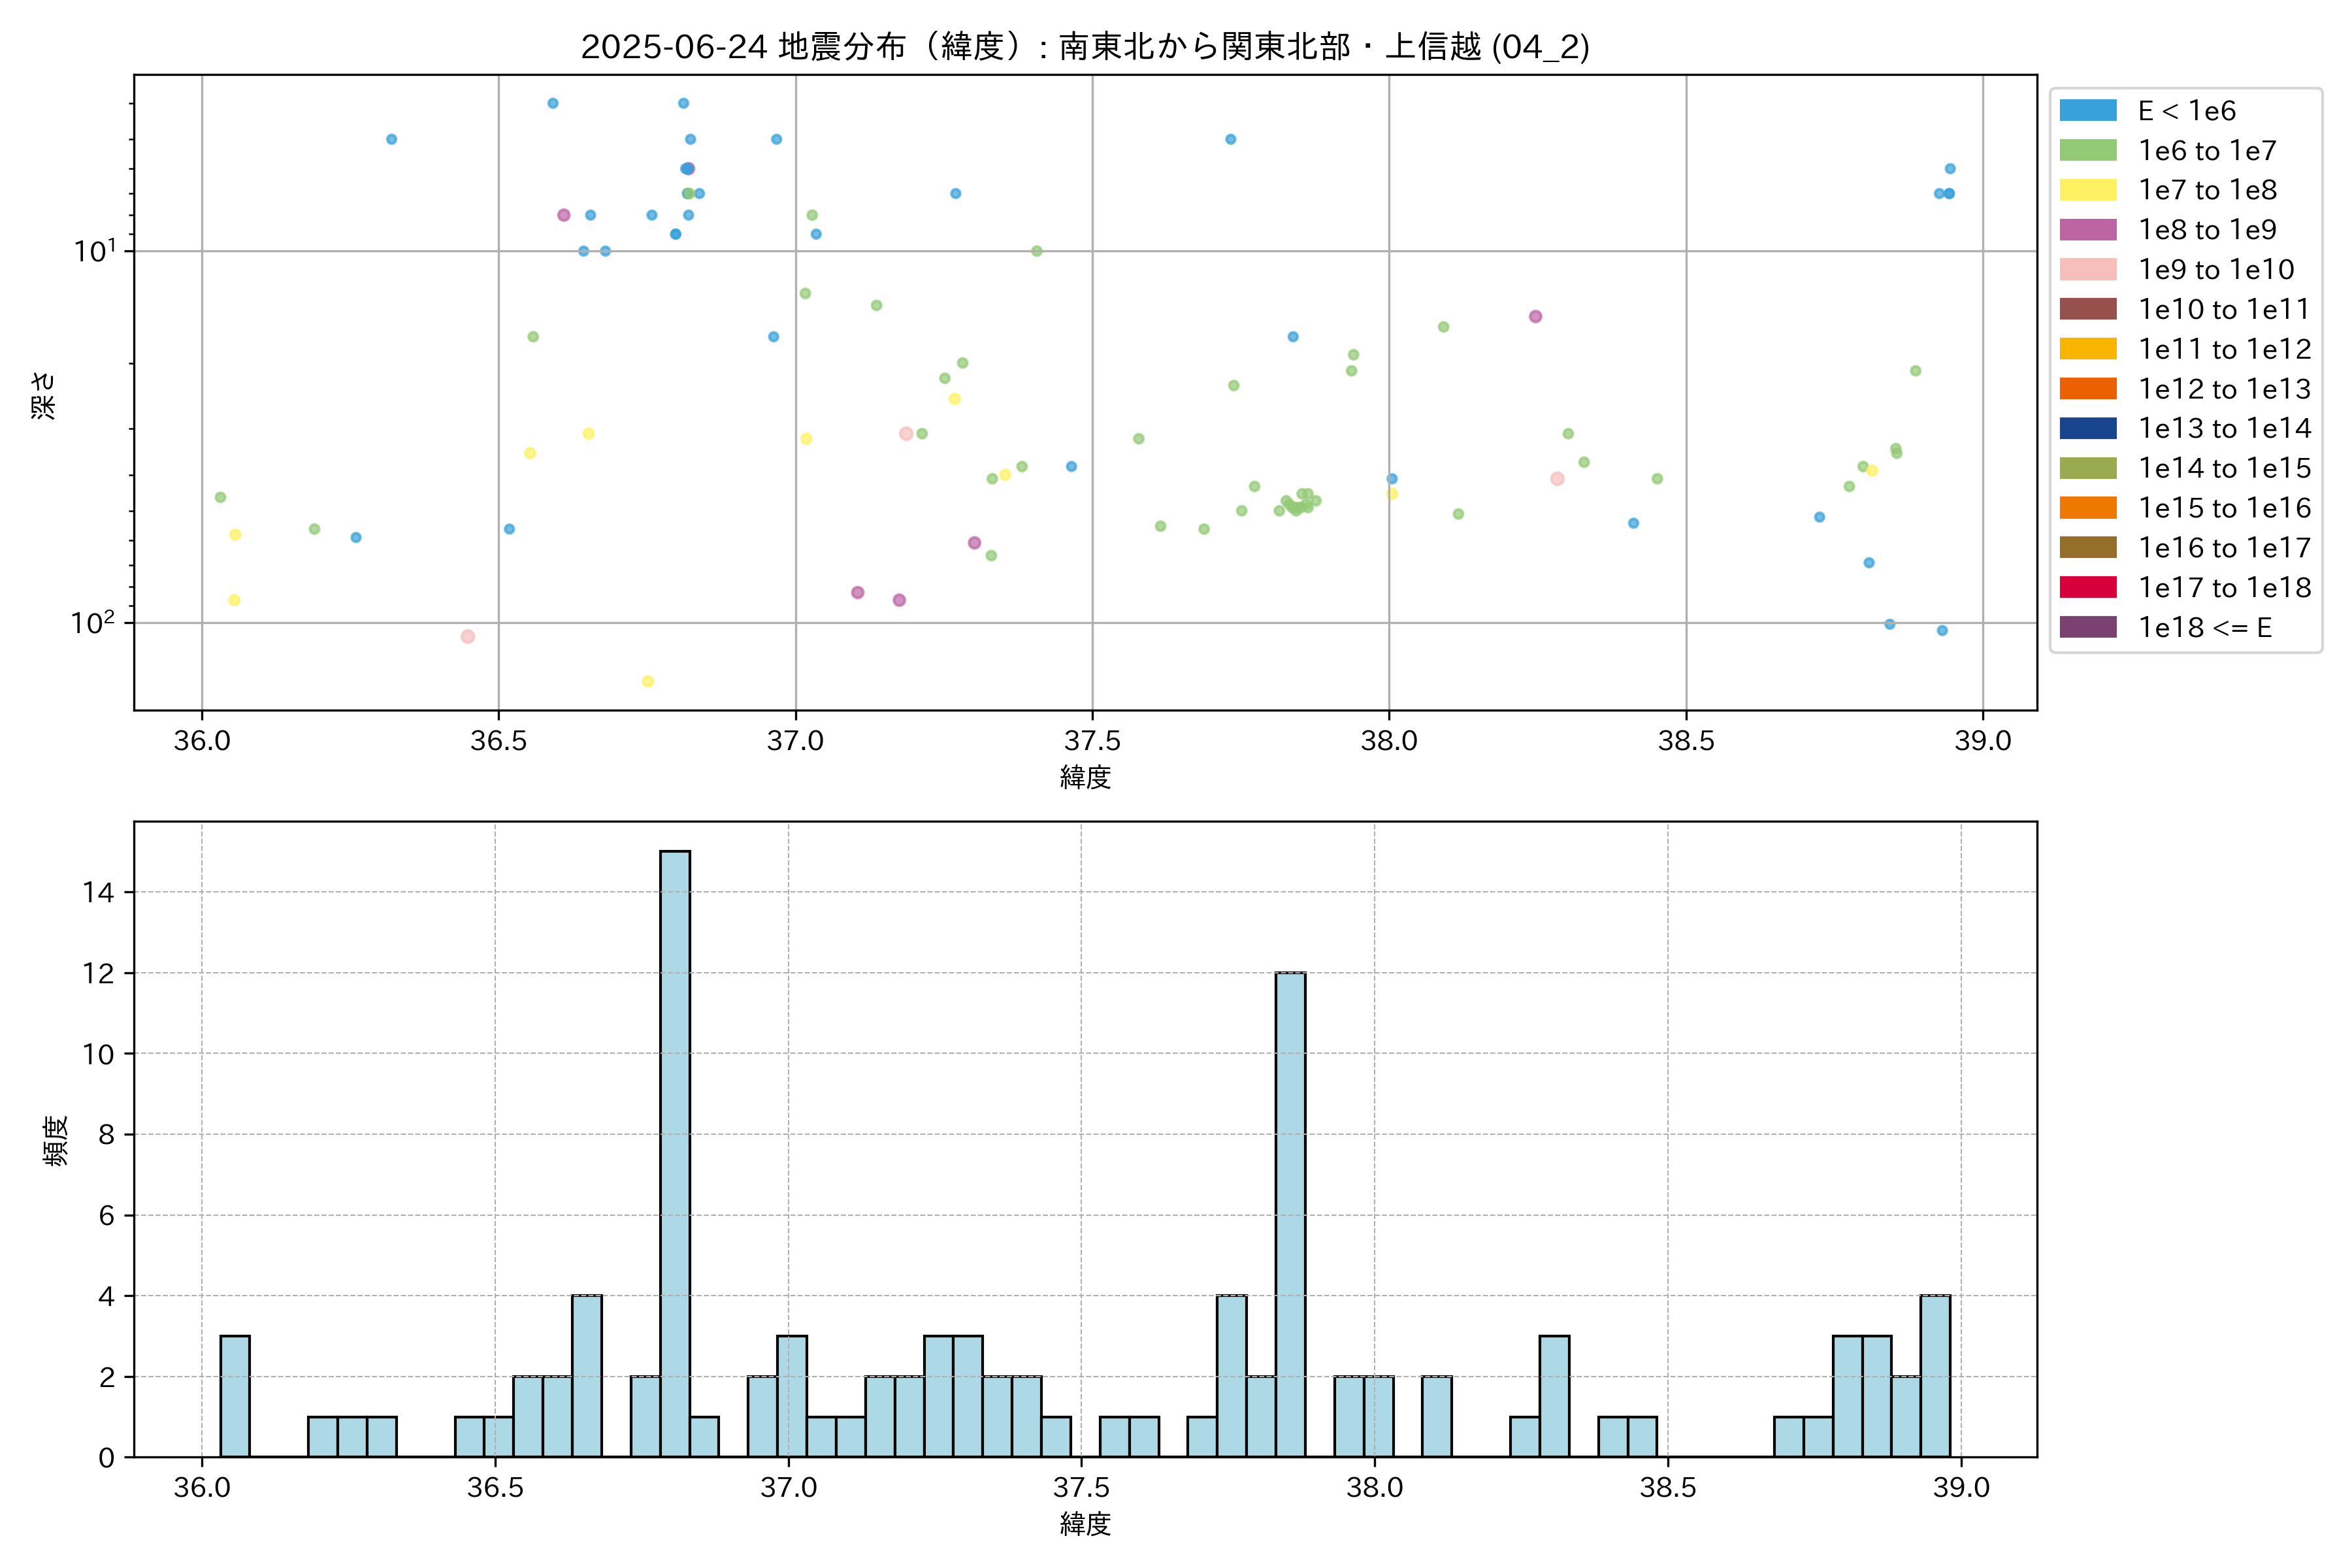Click the pink 1e9 to 1e10 legend swatch

[x=2087, y=270]
